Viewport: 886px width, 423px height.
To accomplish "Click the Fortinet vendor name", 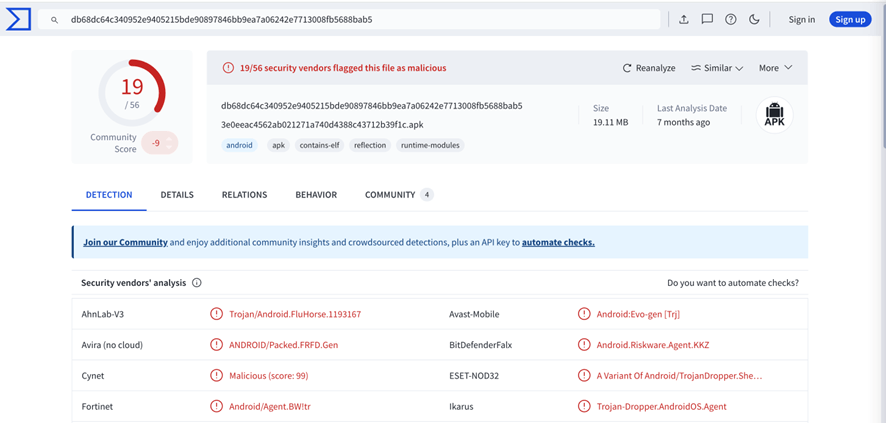I will point(97,406).
